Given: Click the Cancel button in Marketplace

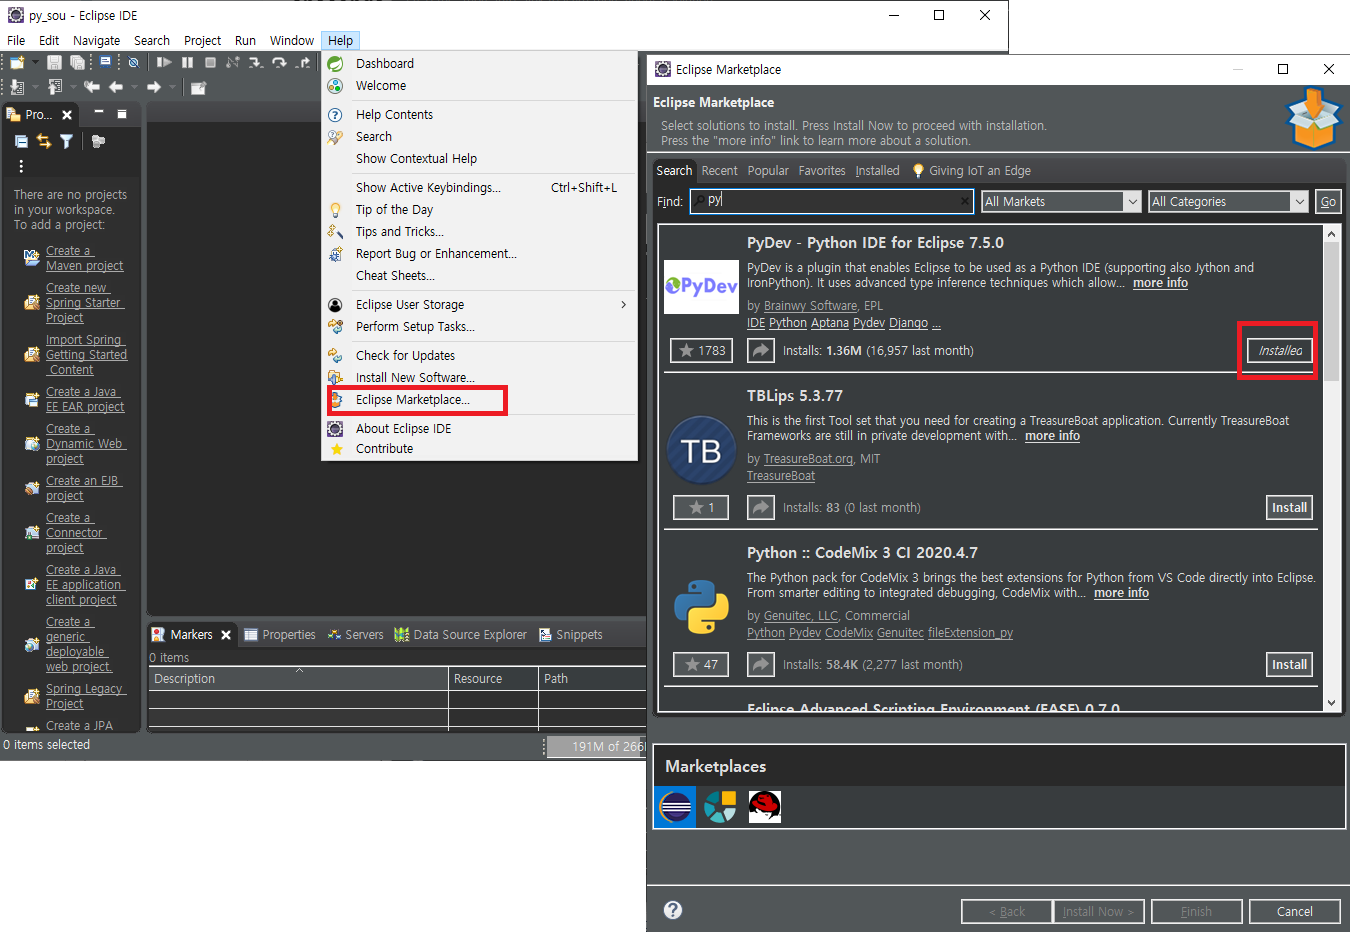Looking at the screenshot, I should coord(1294,911).
